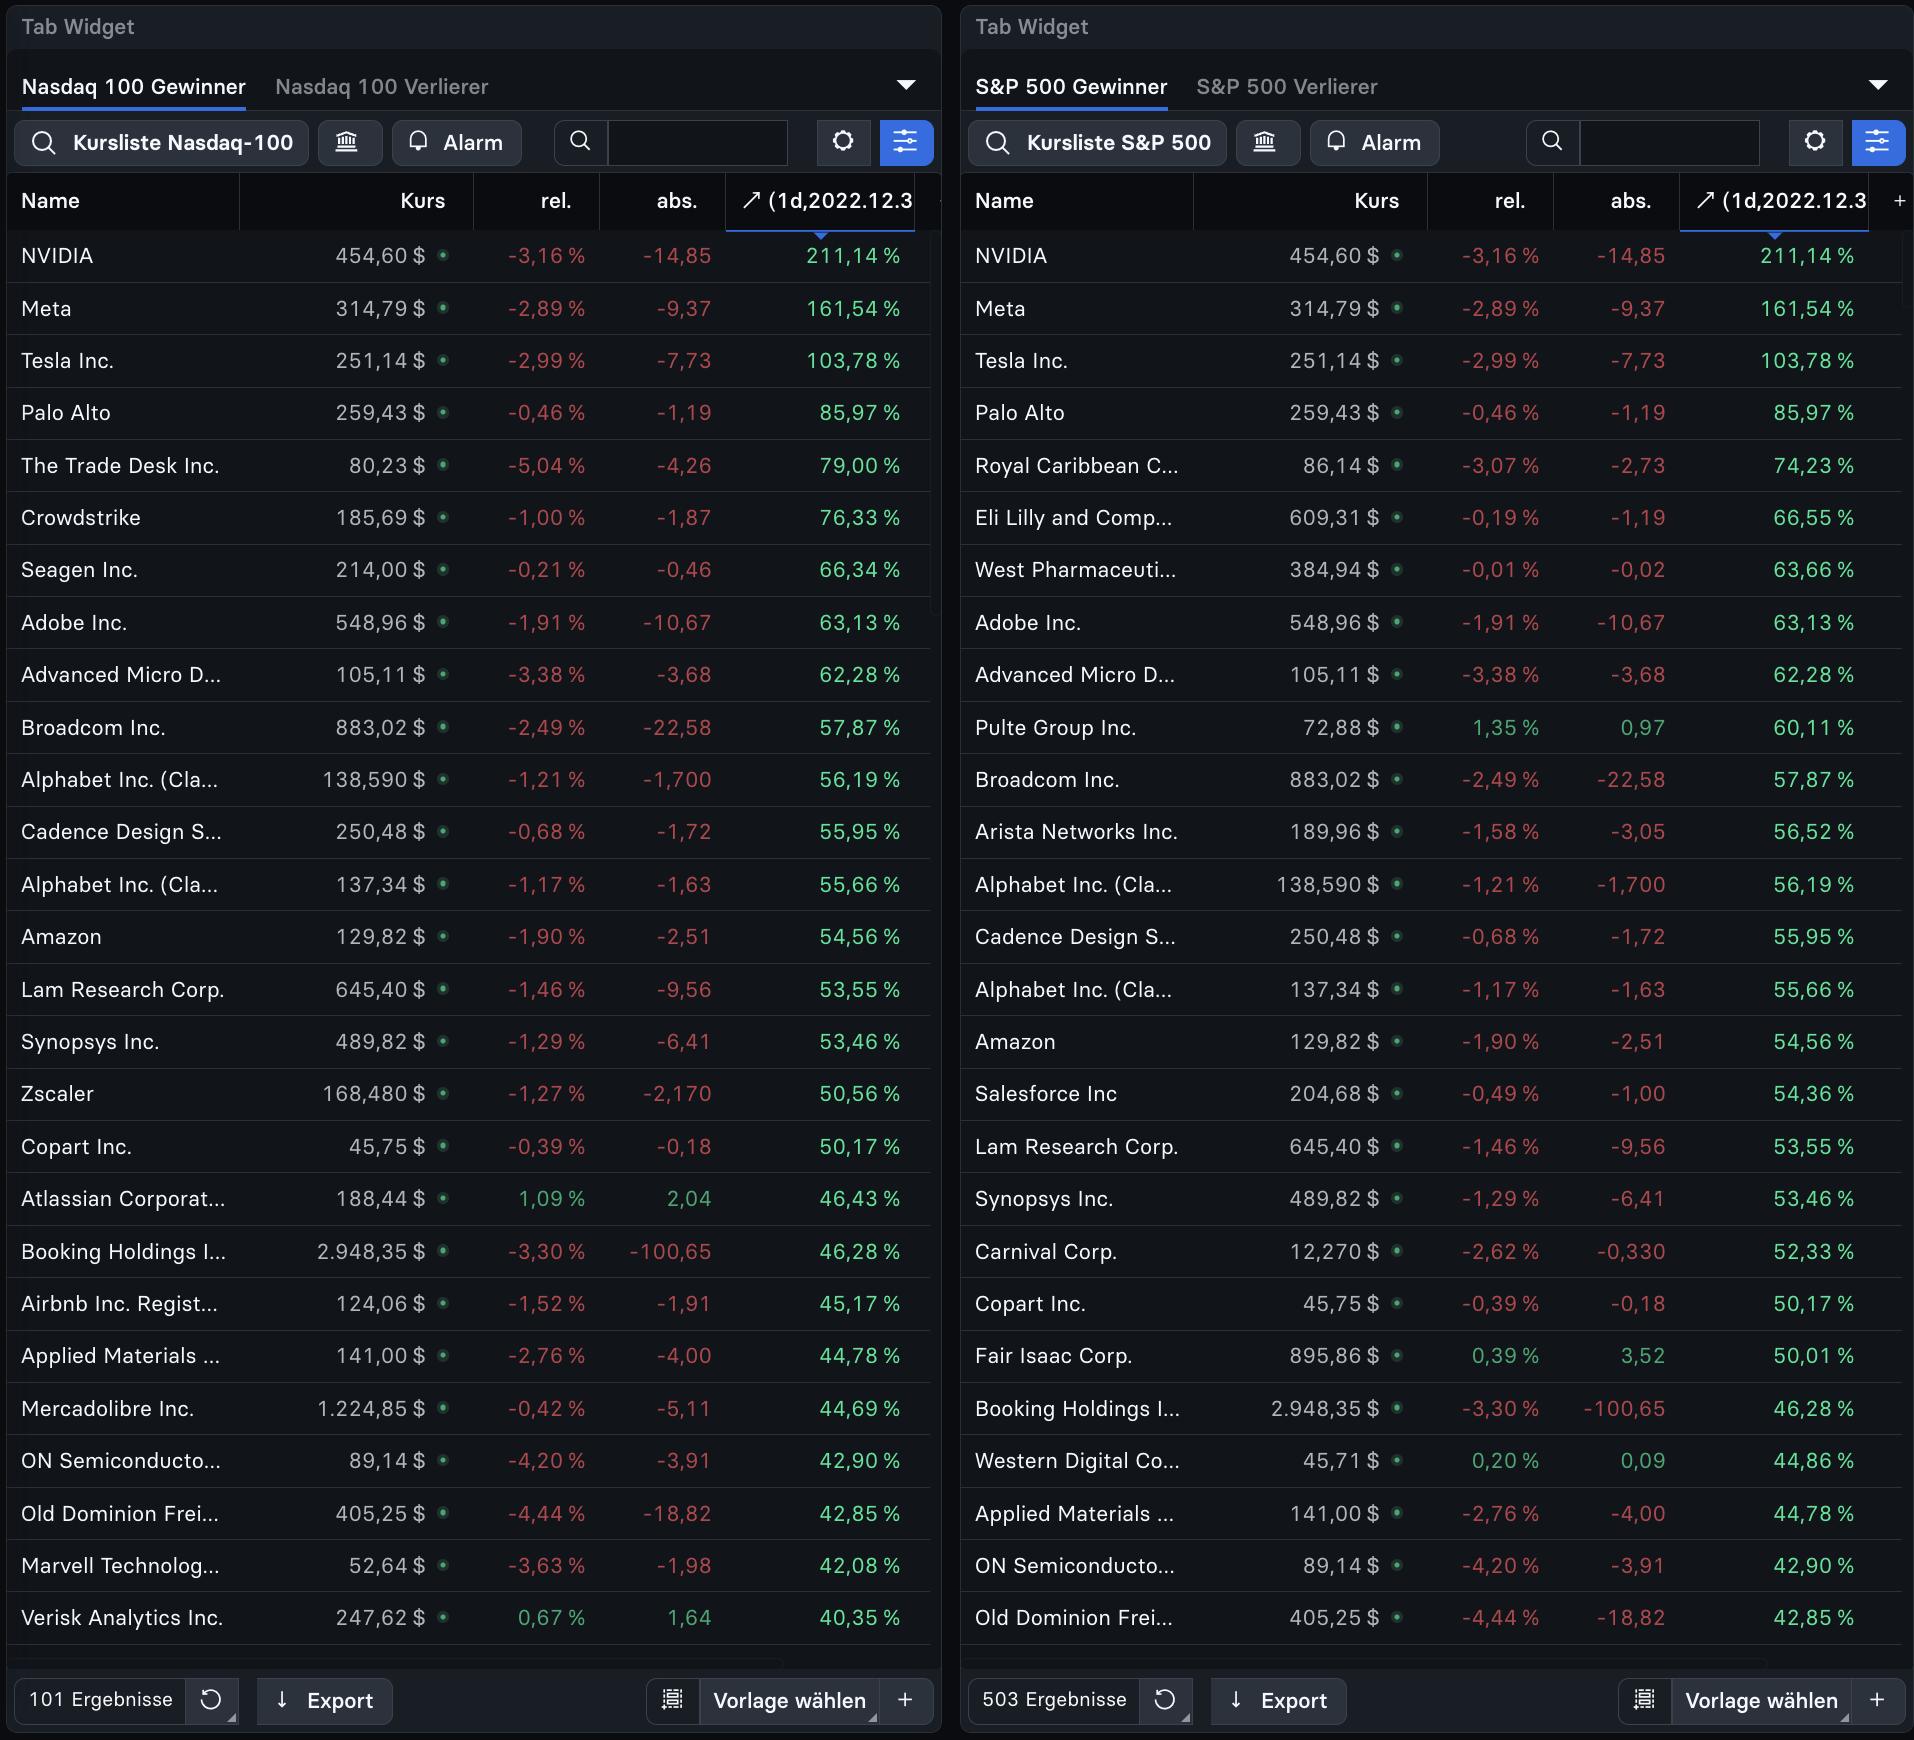Open Alarm in Nasdaq widget
Image resolution: width=1914 pixels, height=1740 pixels.
(457, 143)
